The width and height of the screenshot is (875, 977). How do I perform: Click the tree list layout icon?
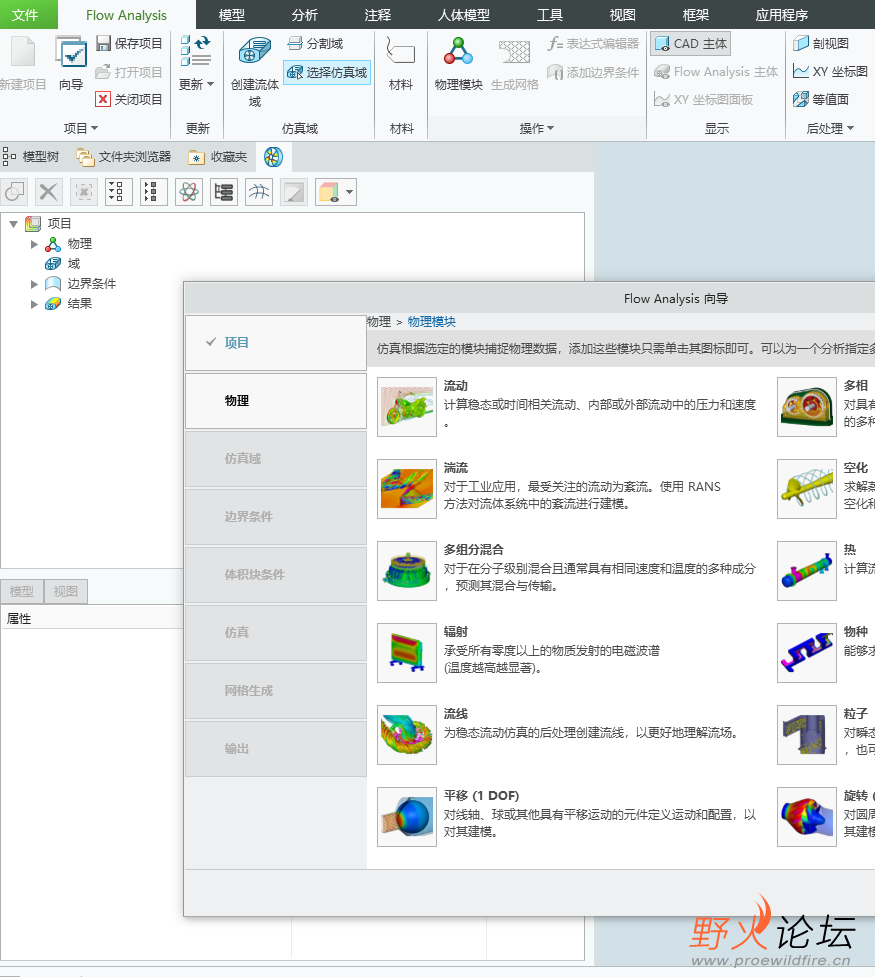click(x=224, y=192)
